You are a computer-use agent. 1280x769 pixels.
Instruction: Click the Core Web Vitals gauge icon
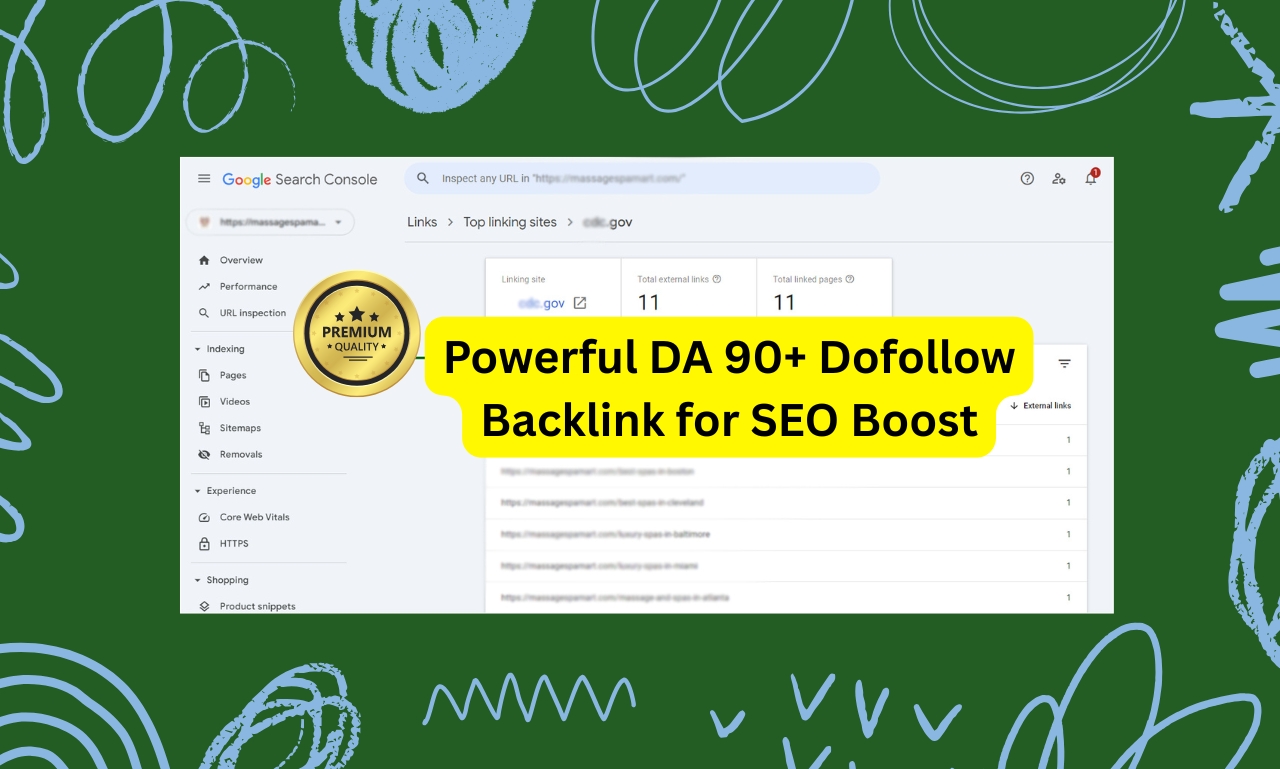pos(204,517)
